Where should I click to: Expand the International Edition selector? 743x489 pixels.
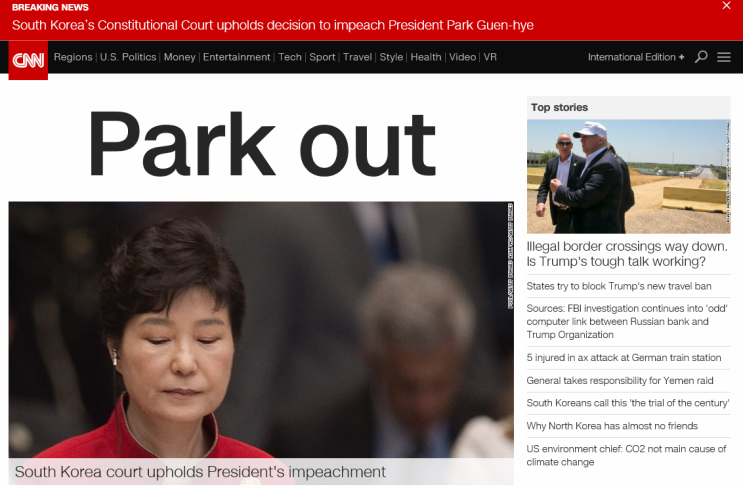636,57
